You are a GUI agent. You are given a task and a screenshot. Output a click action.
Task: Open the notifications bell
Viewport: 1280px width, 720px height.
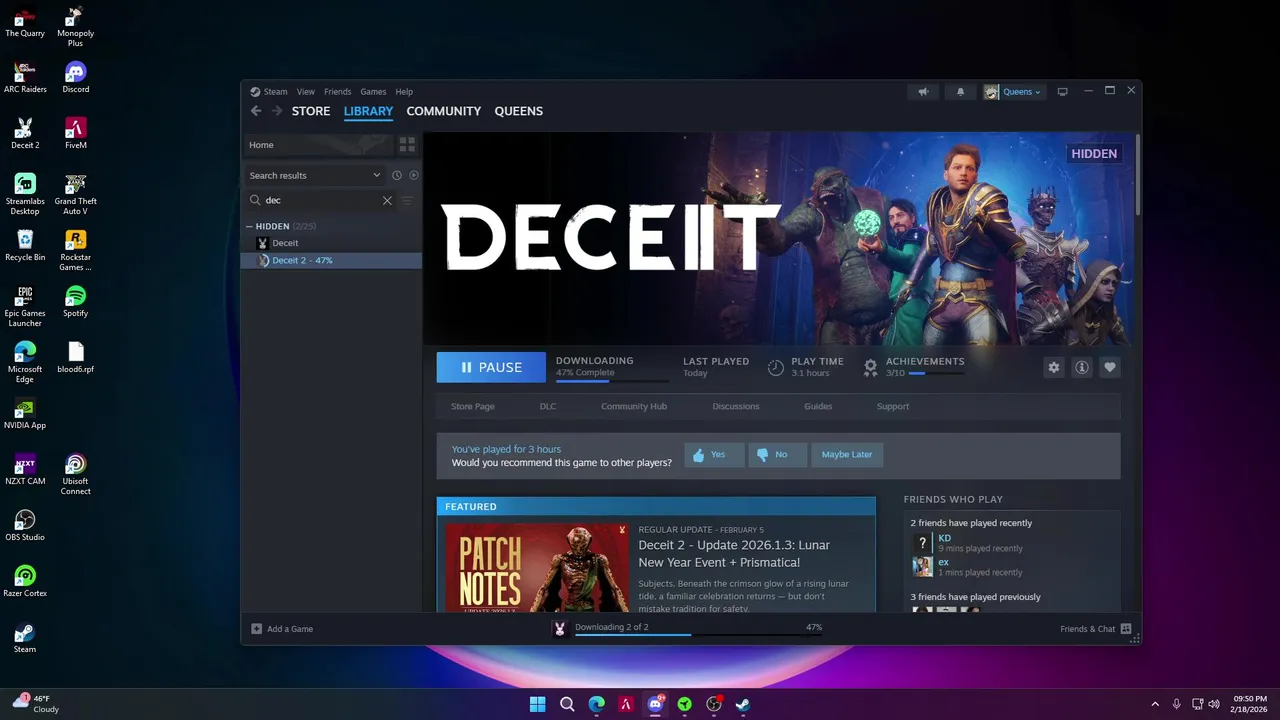pyautogui.click(x=960, y=92)
